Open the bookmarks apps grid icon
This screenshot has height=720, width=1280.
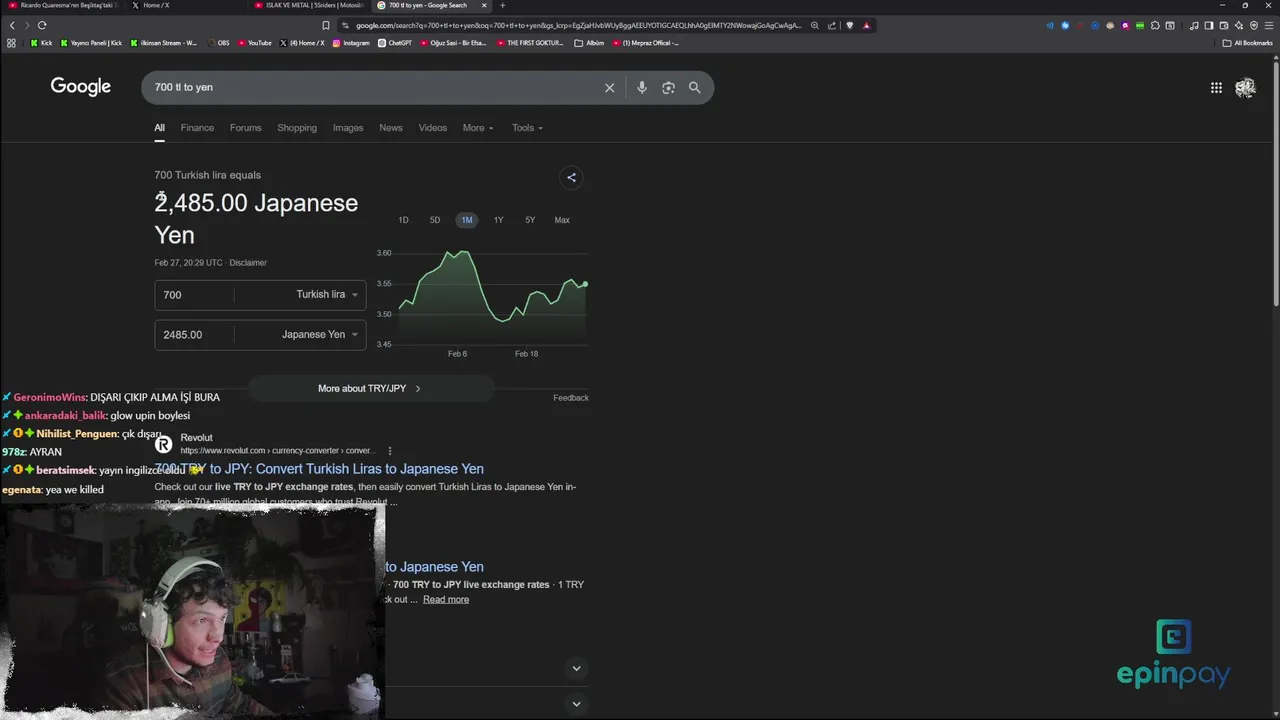pos(11,43)
